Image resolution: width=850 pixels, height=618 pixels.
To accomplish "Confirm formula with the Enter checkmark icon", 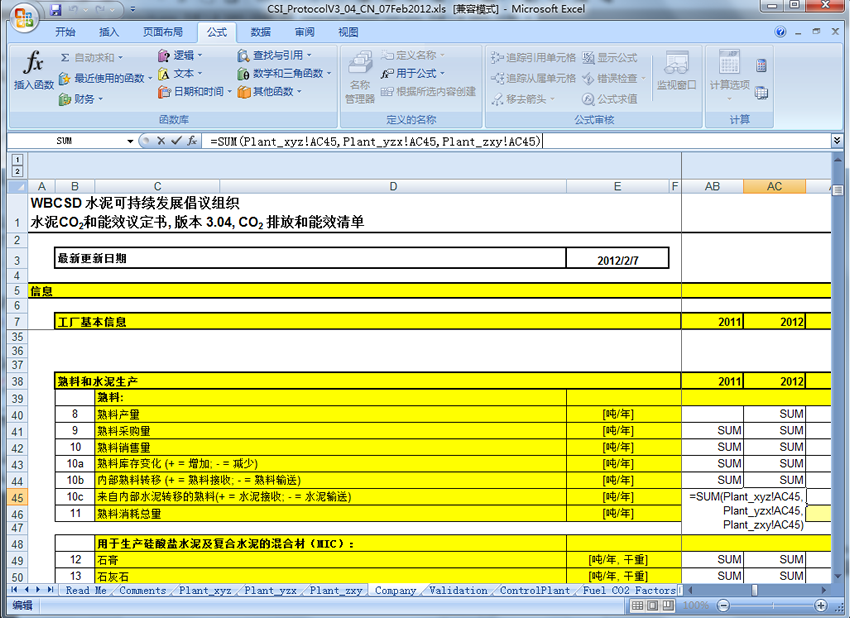I will click(x=175, y=141).
